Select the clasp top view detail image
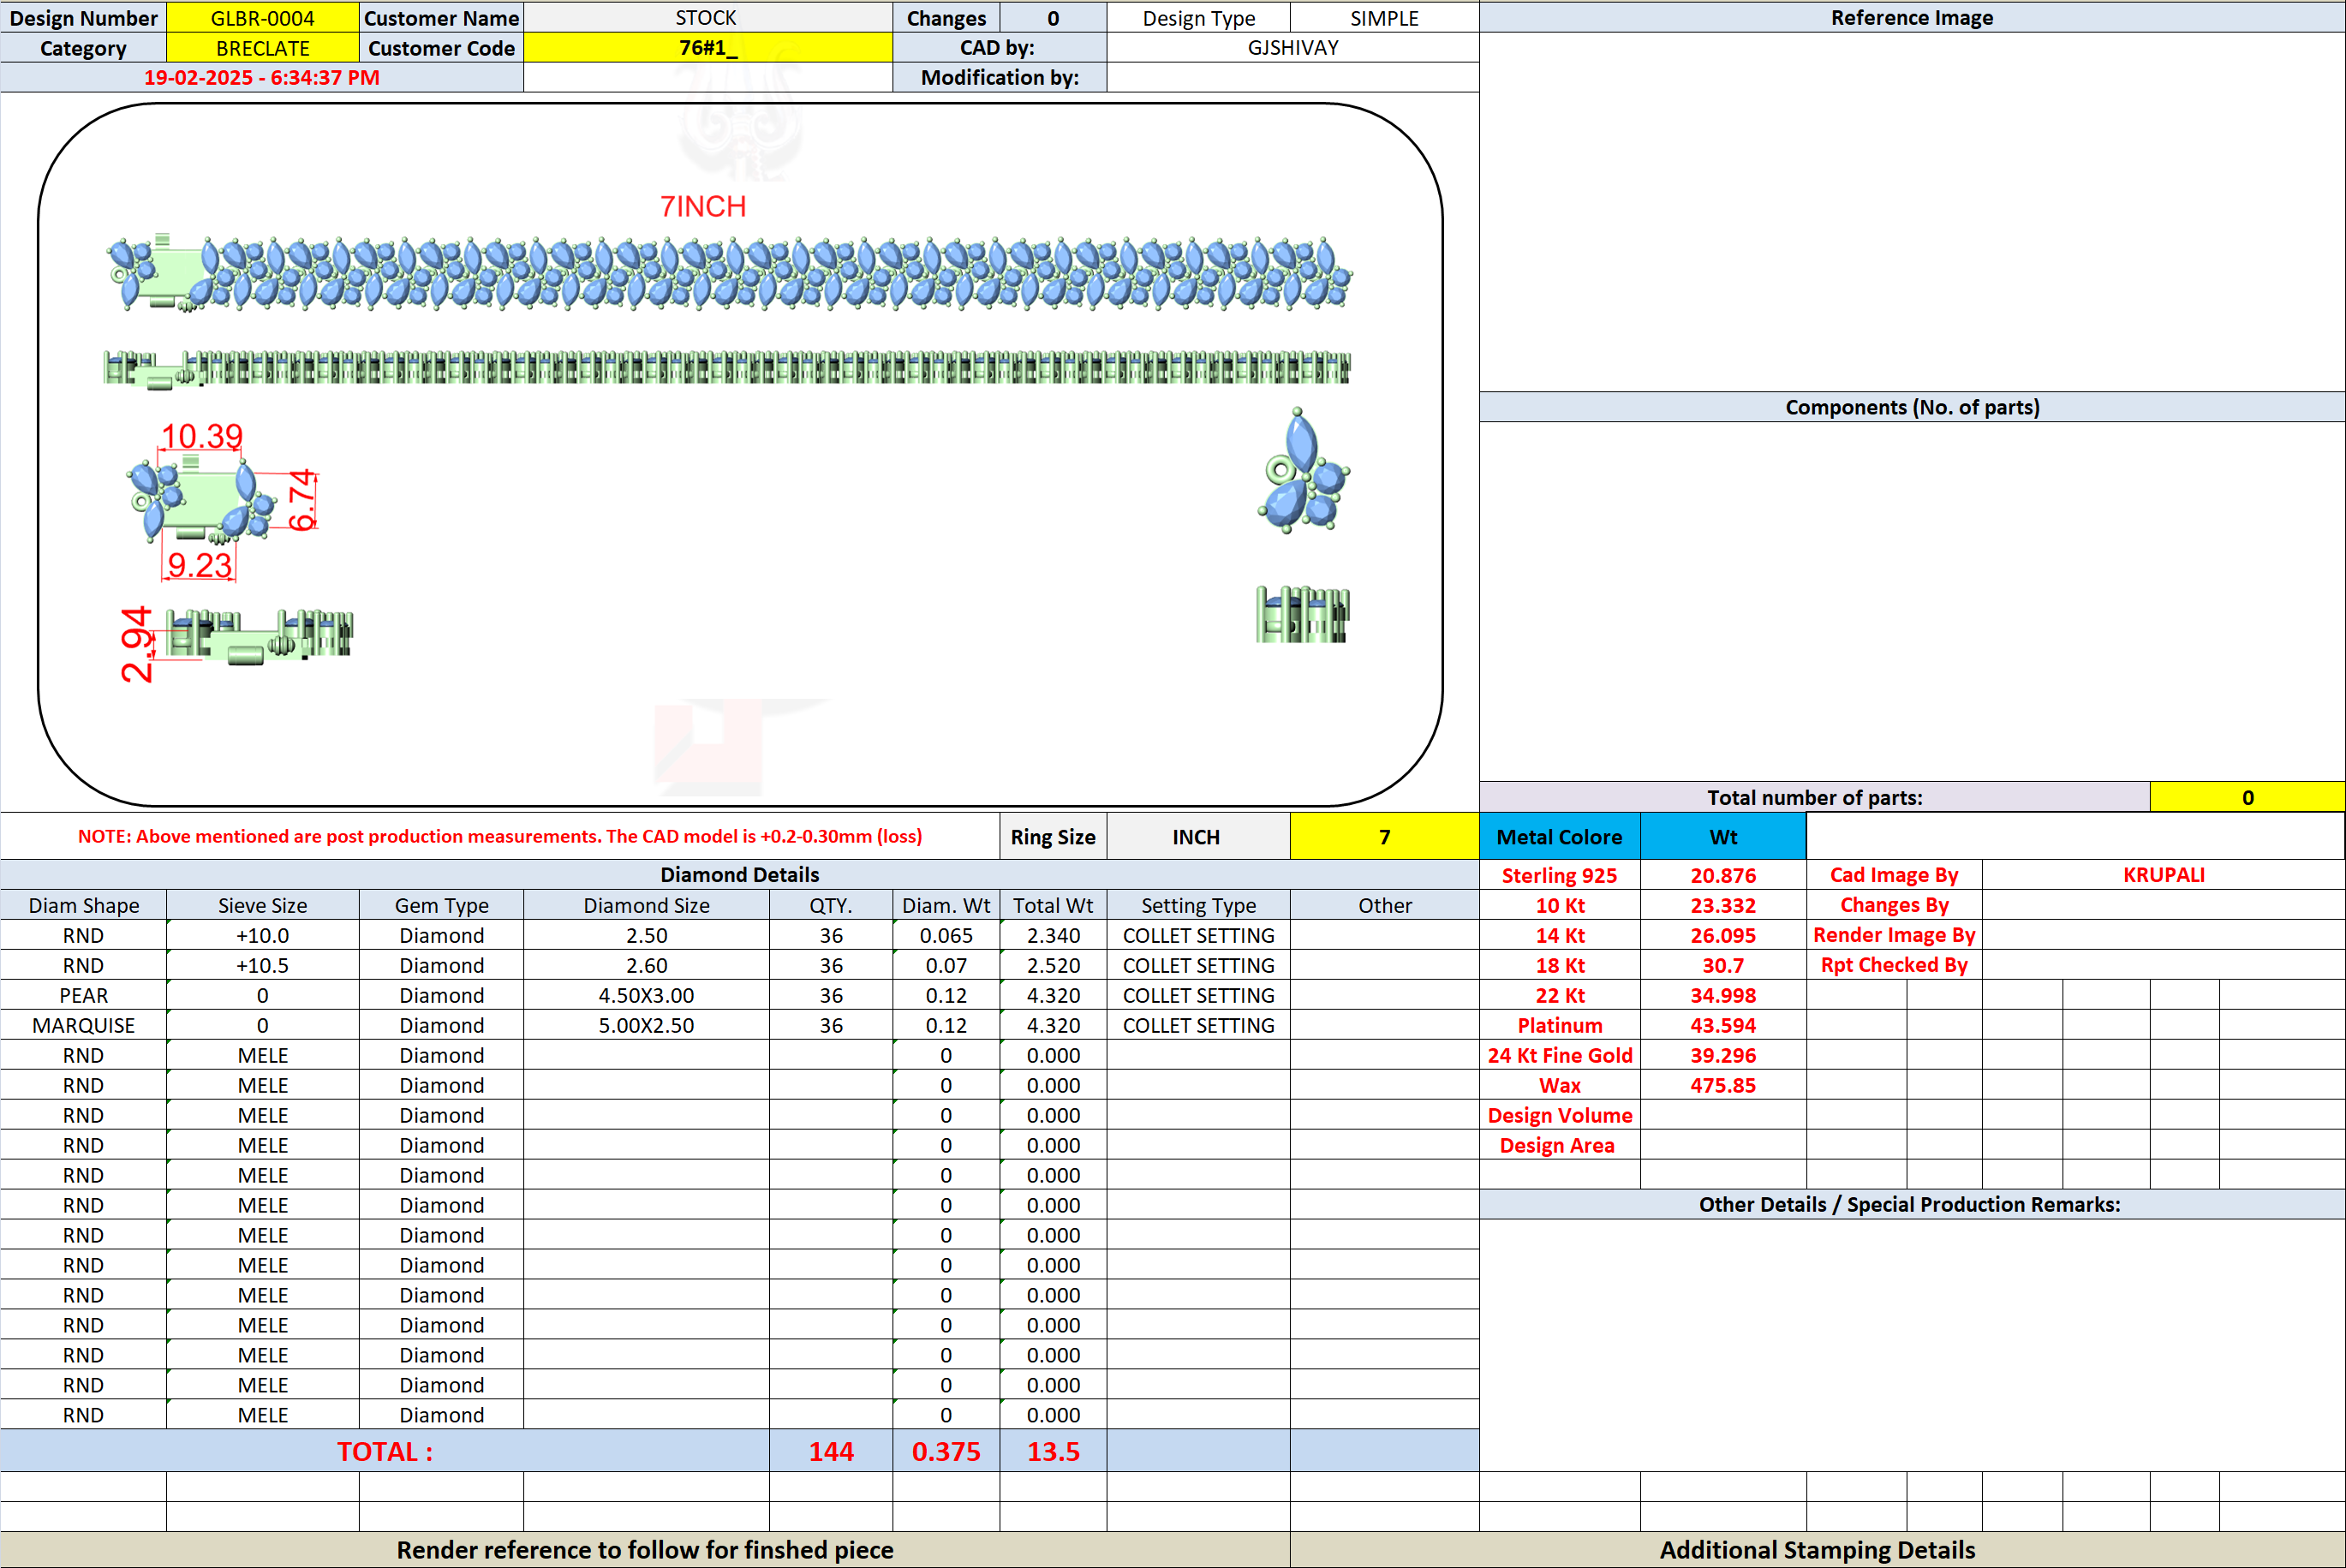The height and width of the screenshot is (1568, 2346). (203, 500)
